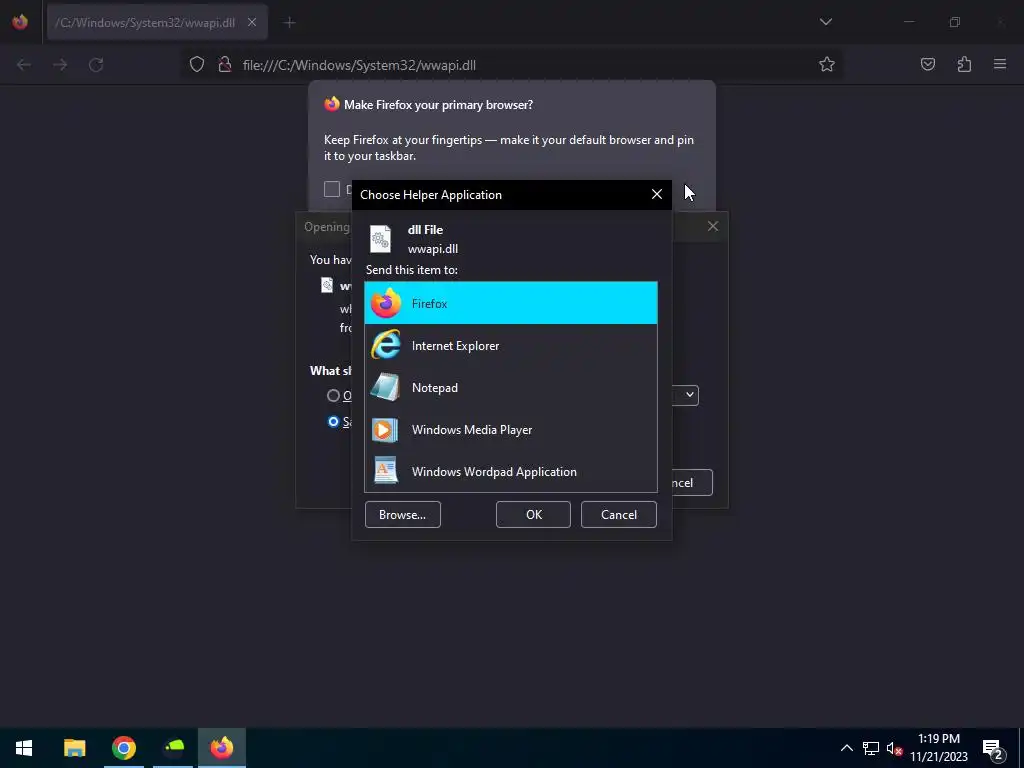Tick the checkbox in the primary browser prompt
Viewport: 1024px width, 768px height.
tap(332, 189)
